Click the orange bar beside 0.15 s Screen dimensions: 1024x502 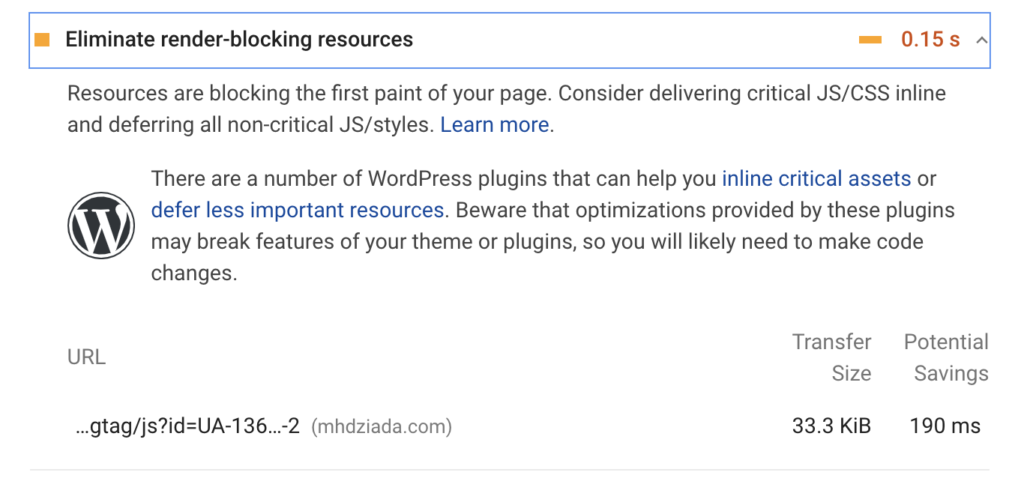870,40
